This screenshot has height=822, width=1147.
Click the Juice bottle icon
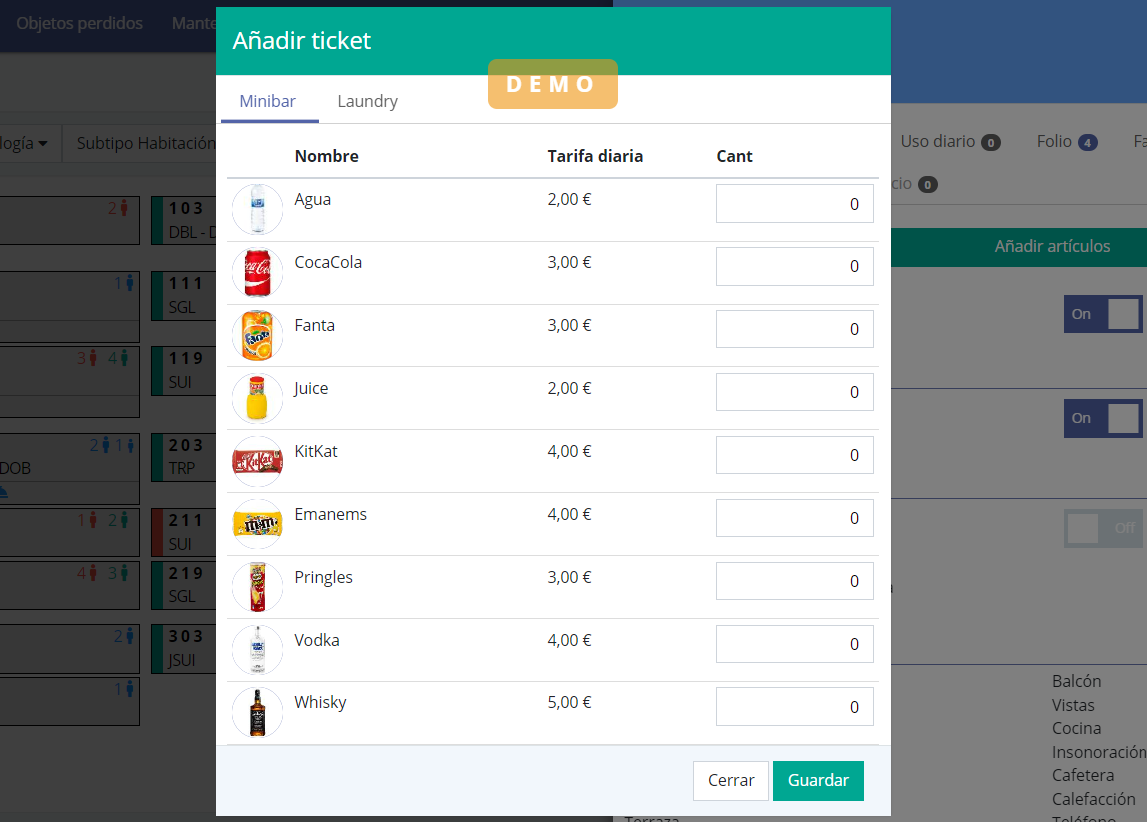point(258,399)
